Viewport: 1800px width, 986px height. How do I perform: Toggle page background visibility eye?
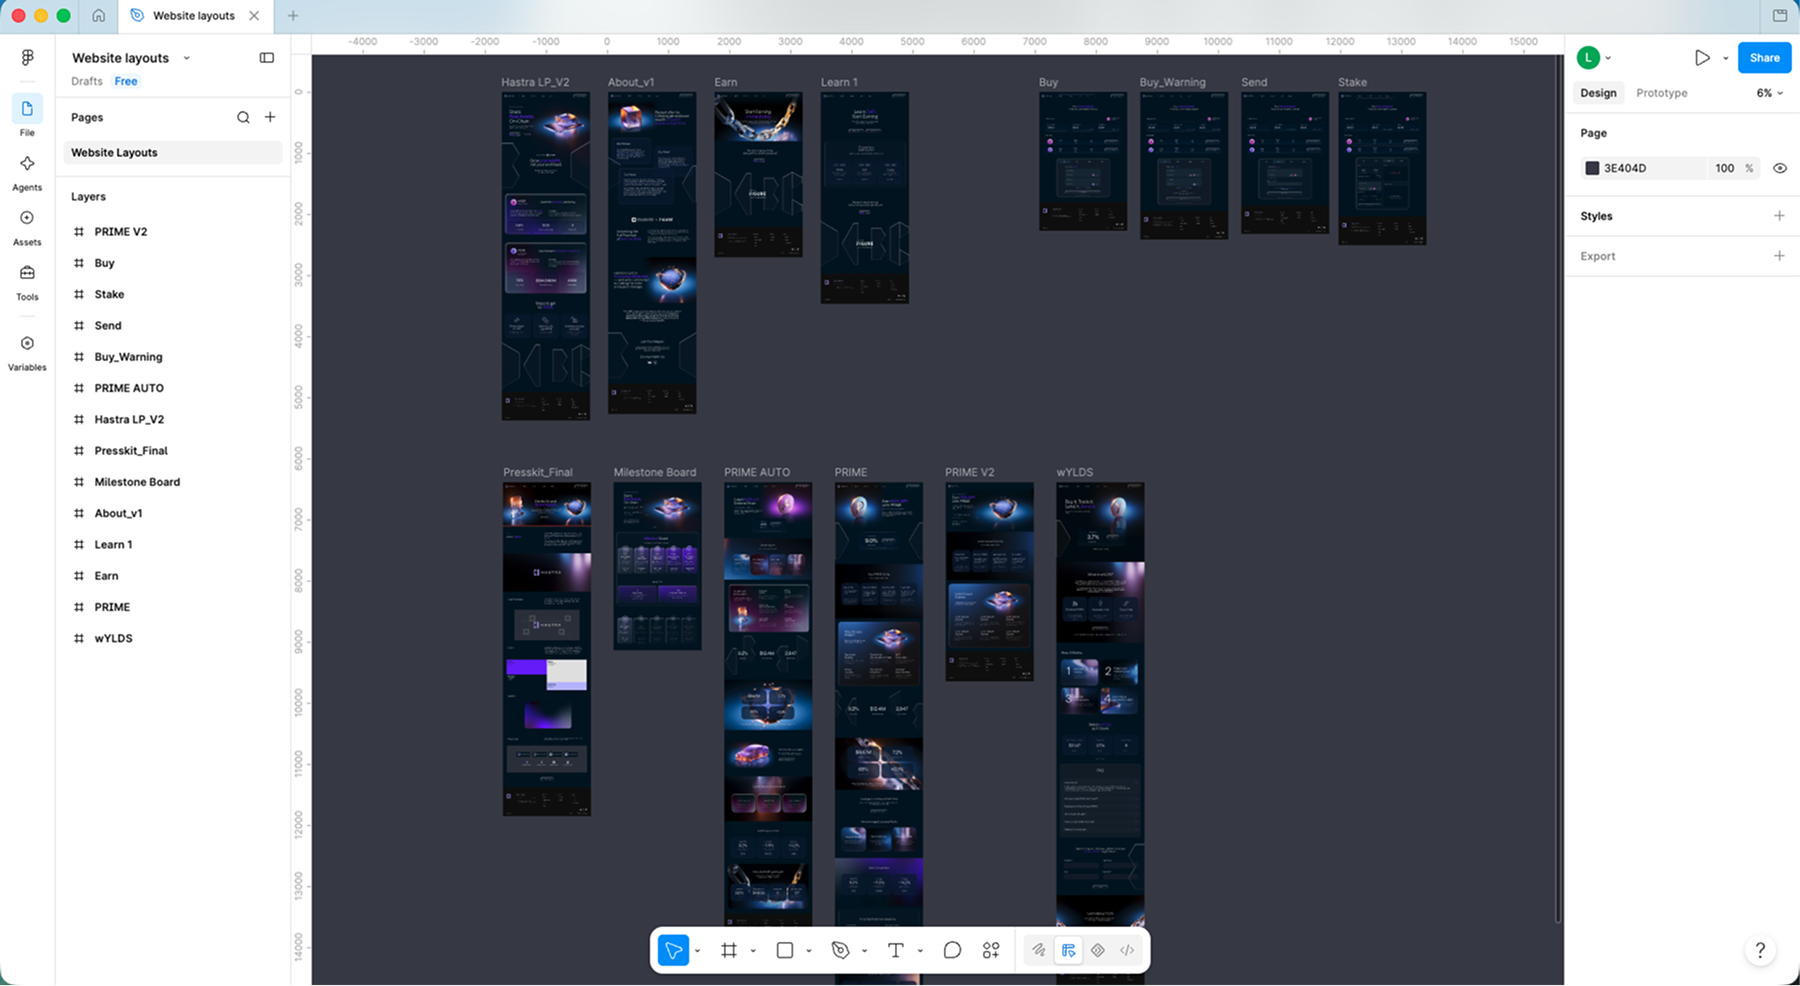[x=1780, y=168]
